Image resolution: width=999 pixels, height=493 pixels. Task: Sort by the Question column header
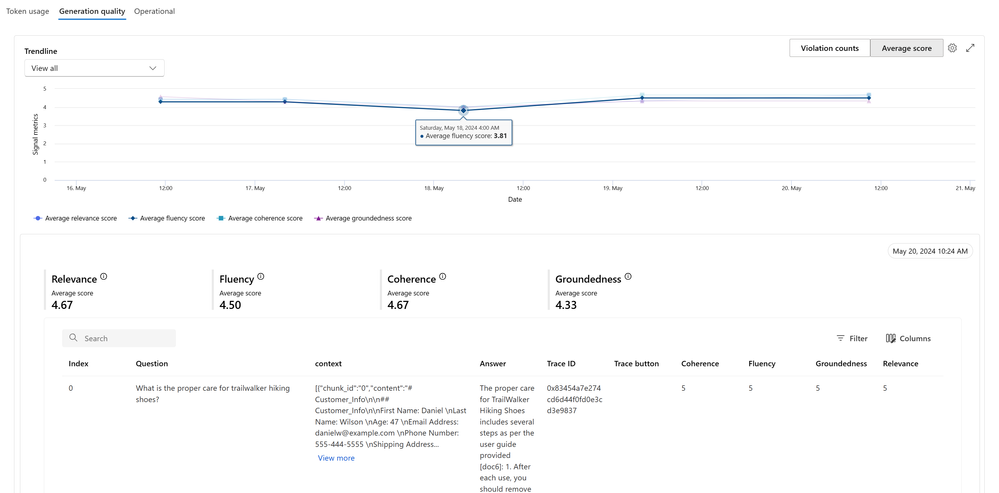152,364
